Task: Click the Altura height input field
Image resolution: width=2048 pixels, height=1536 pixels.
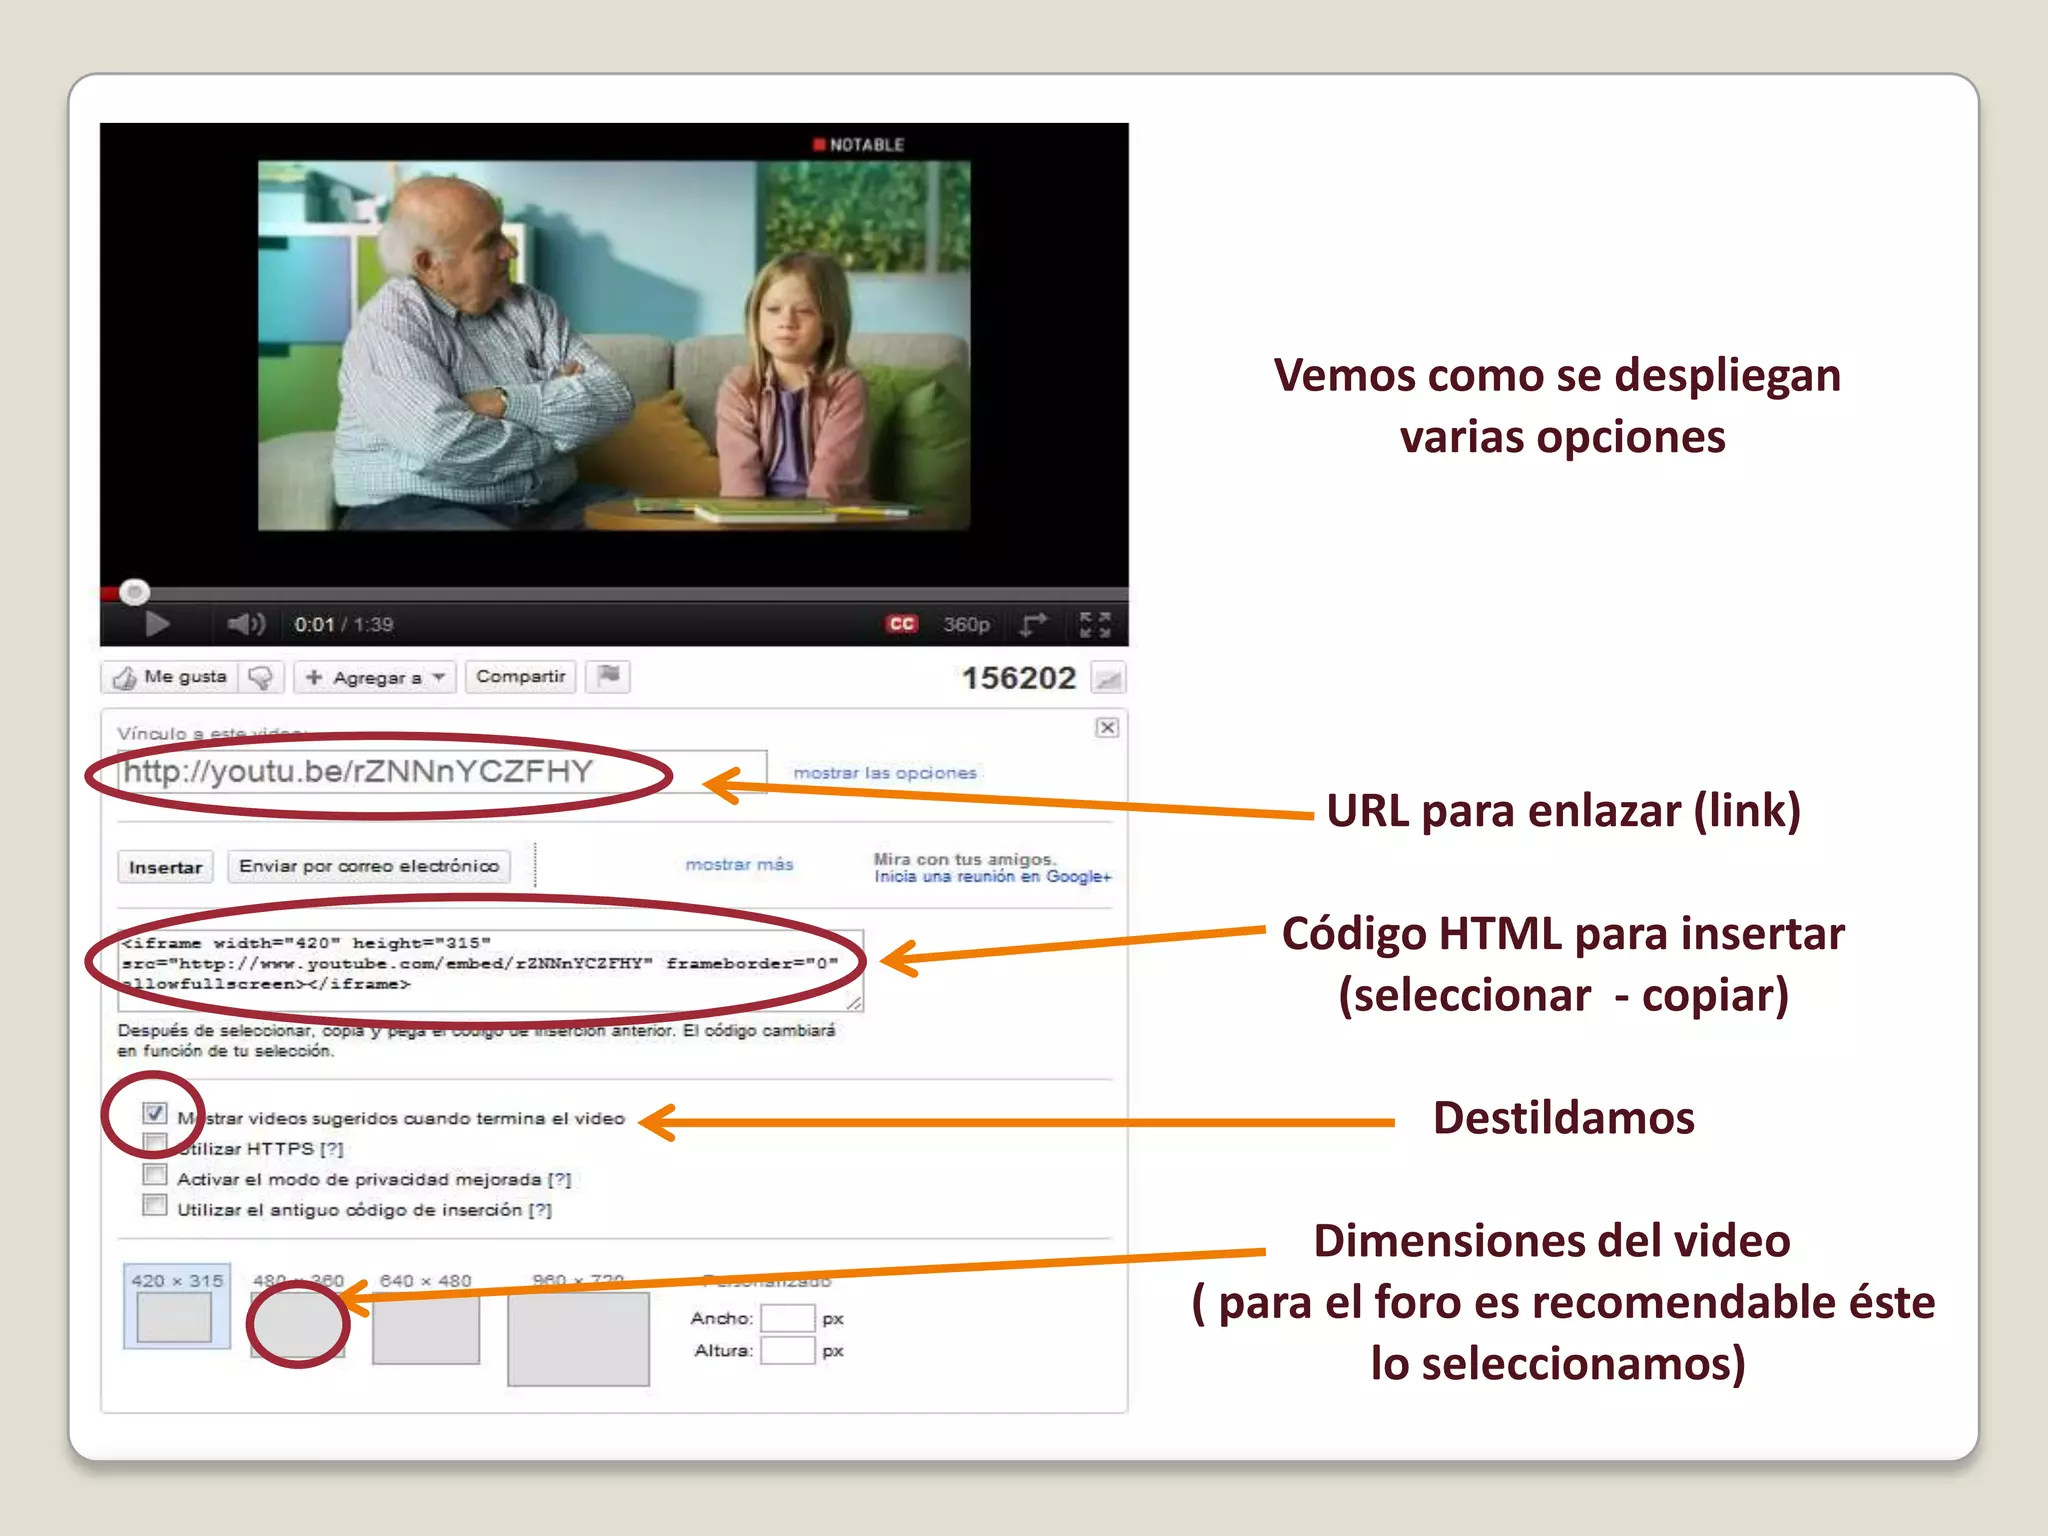Action: 788,1351
